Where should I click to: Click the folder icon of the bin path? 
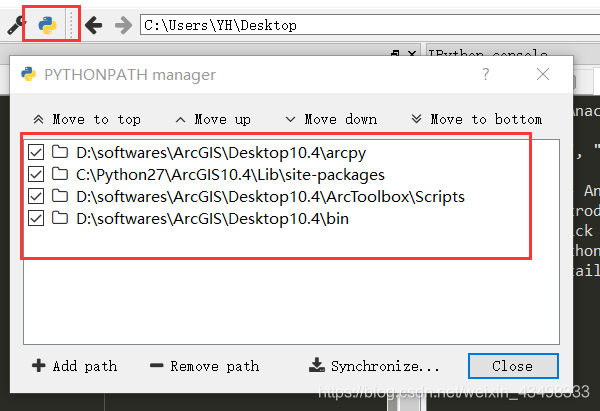point(60,218)
